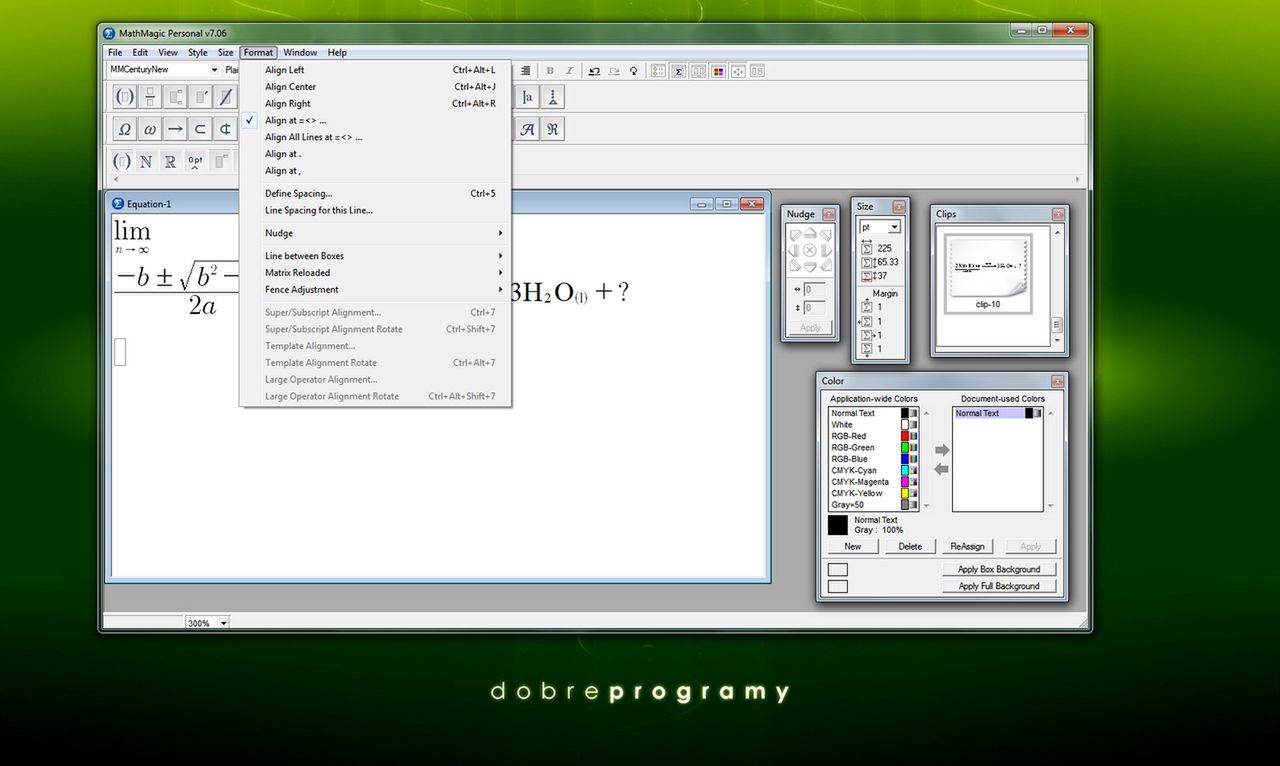Expand the Matrix Reloaded submenu
The width and height of the screenshot is (1280, 766).
click(x=375, y=273)
